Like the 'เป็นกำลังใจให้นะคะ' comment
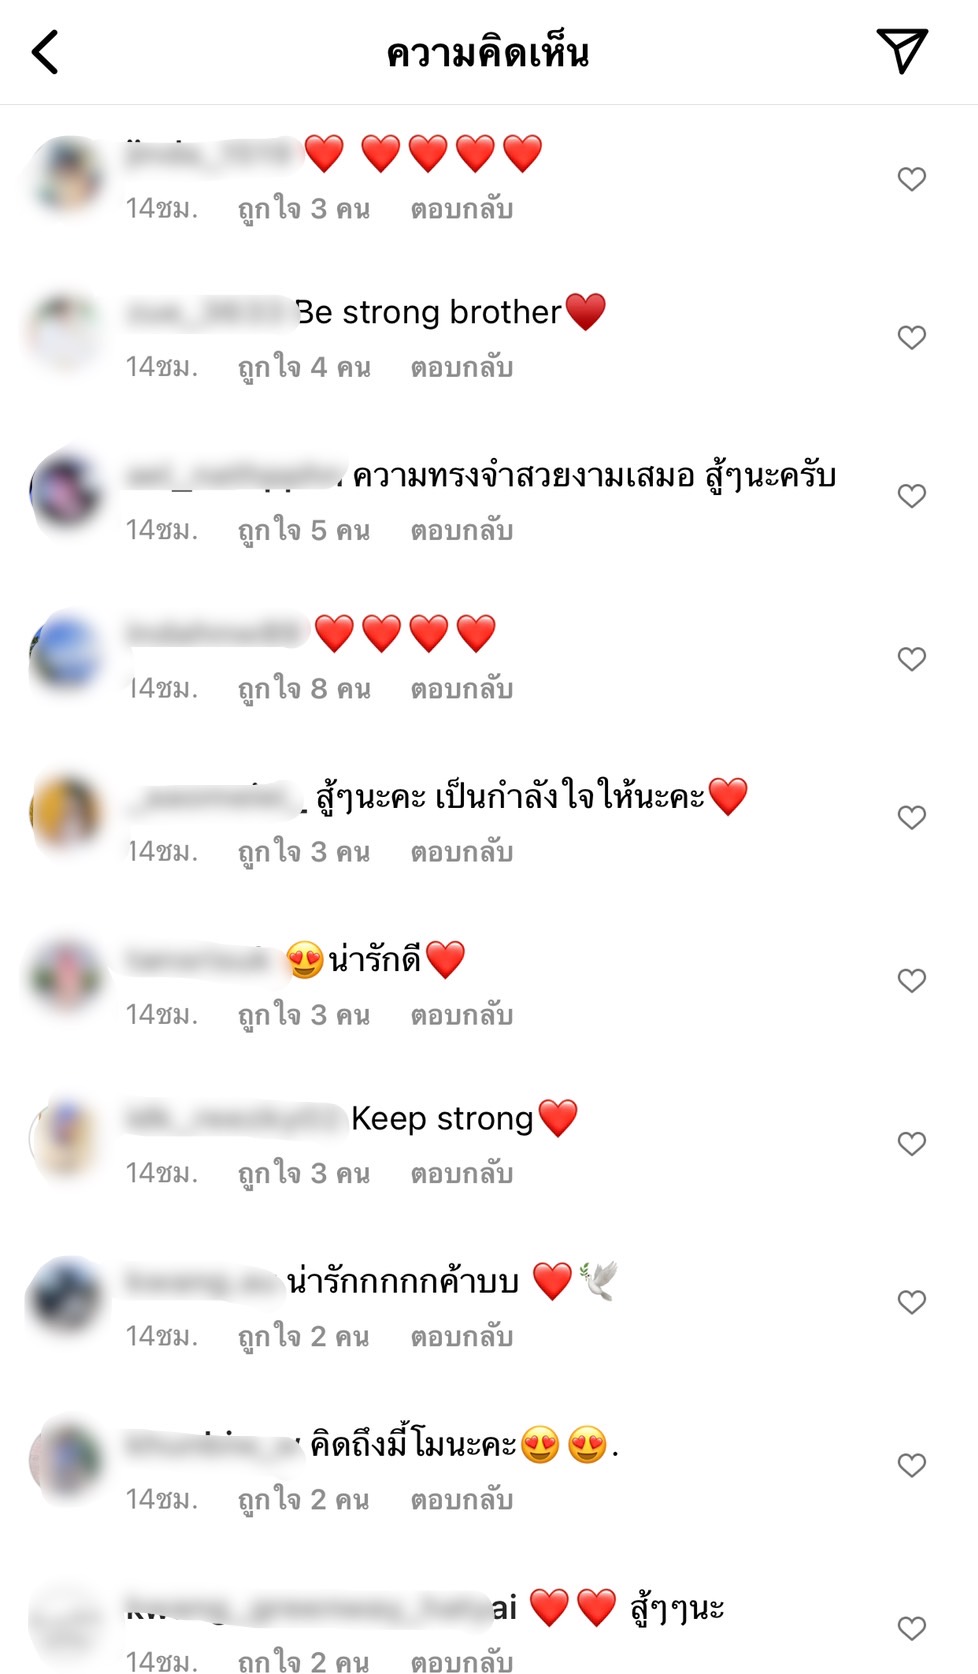Image resolution: width=978 pixels, height=1674 pixels. [x=911, y=817]
